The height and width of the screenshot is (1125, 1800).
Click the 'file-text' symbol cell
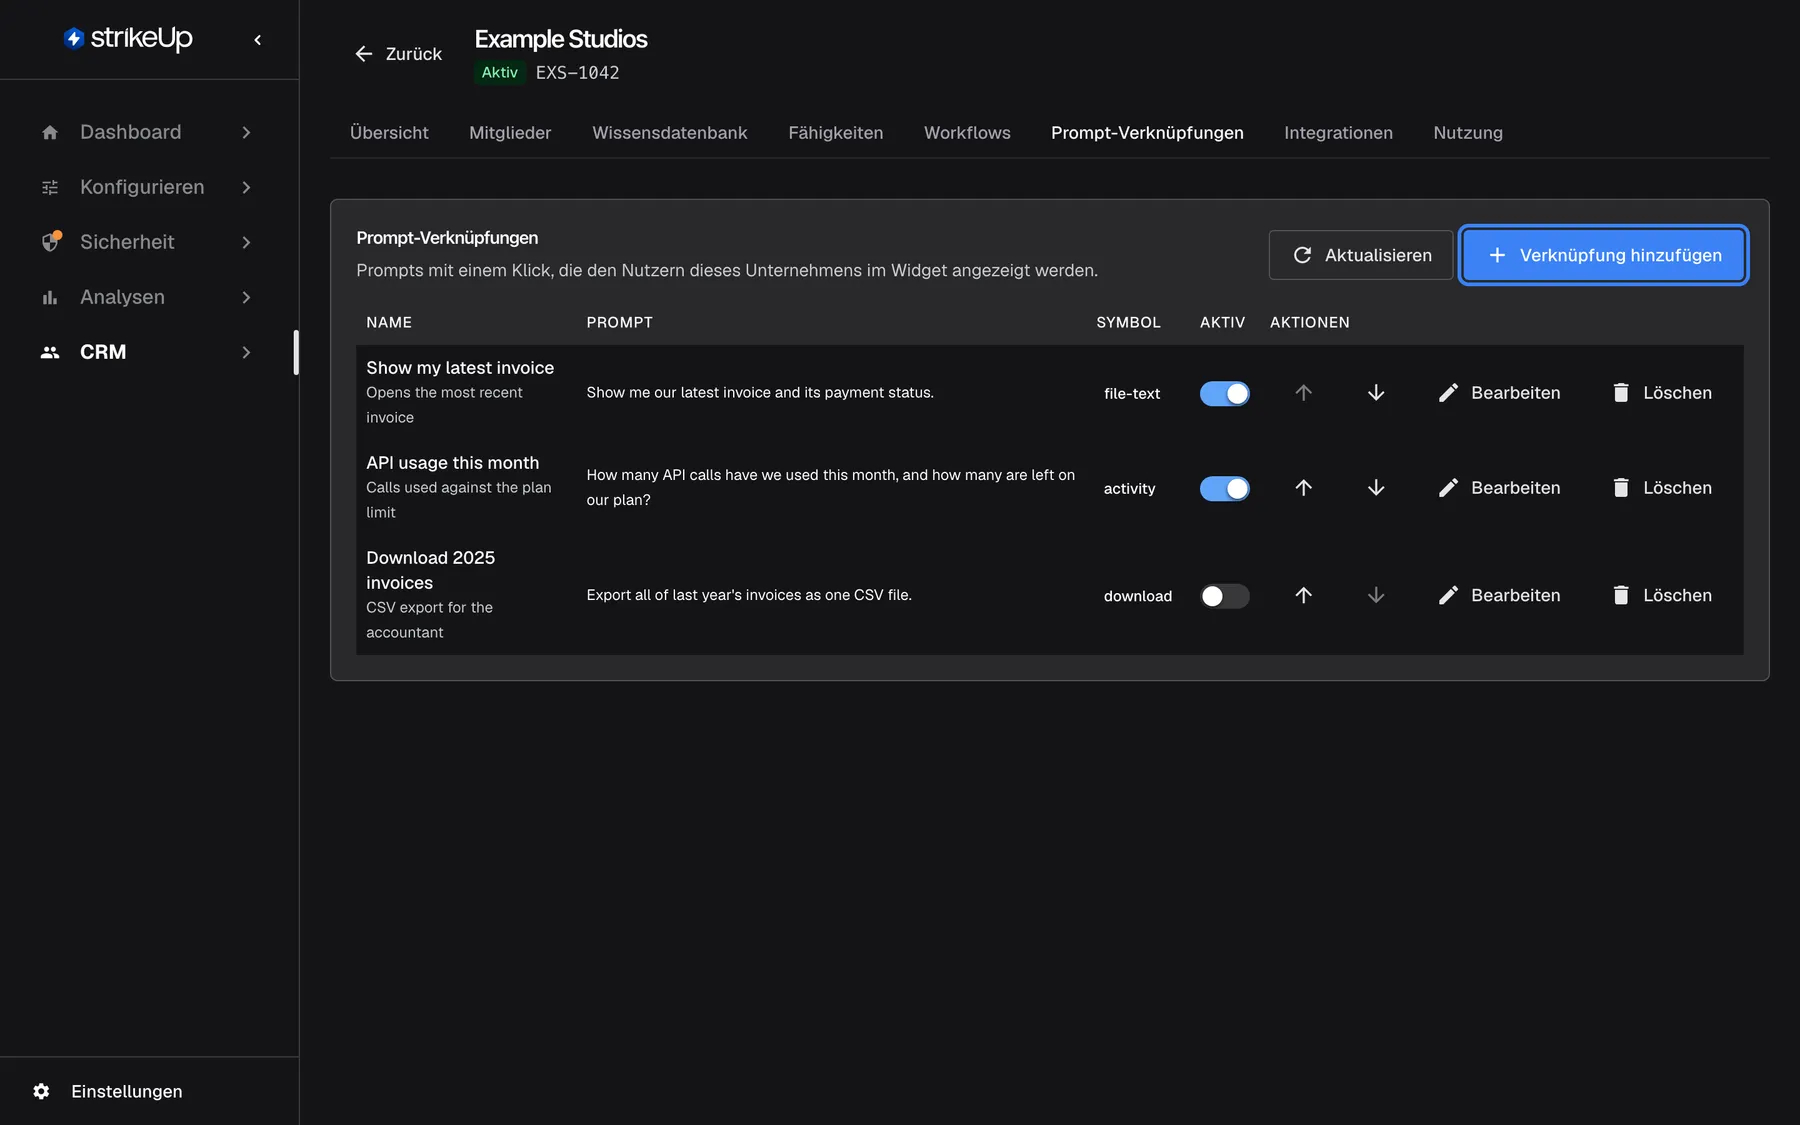coord(1132,394)
